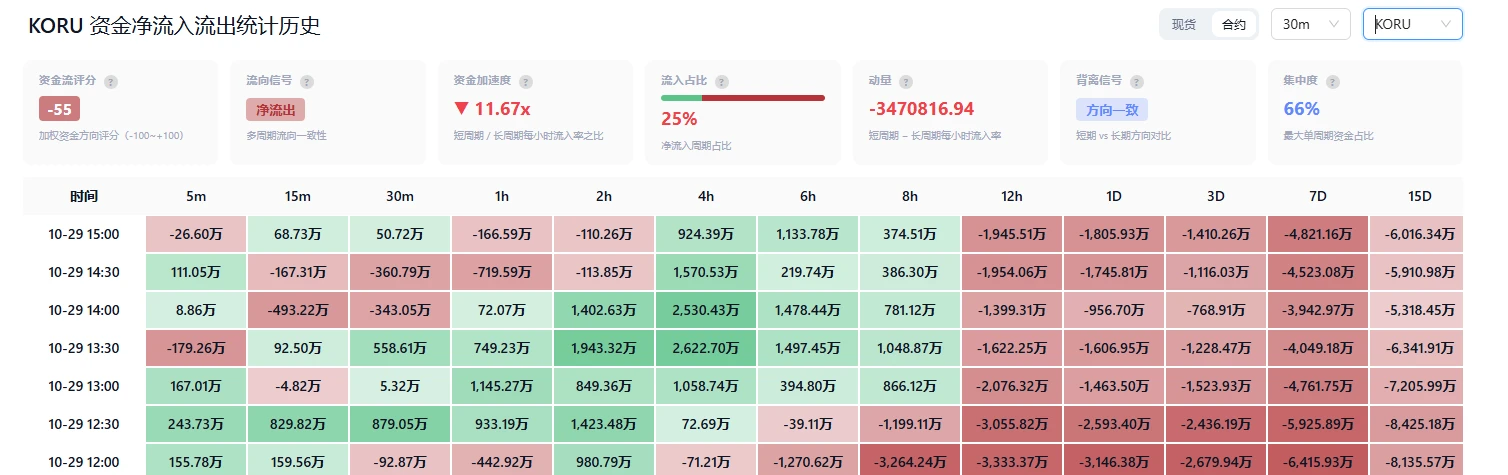
Task: Click help icon beside 流向信号
Action: [x=307, y=82]
